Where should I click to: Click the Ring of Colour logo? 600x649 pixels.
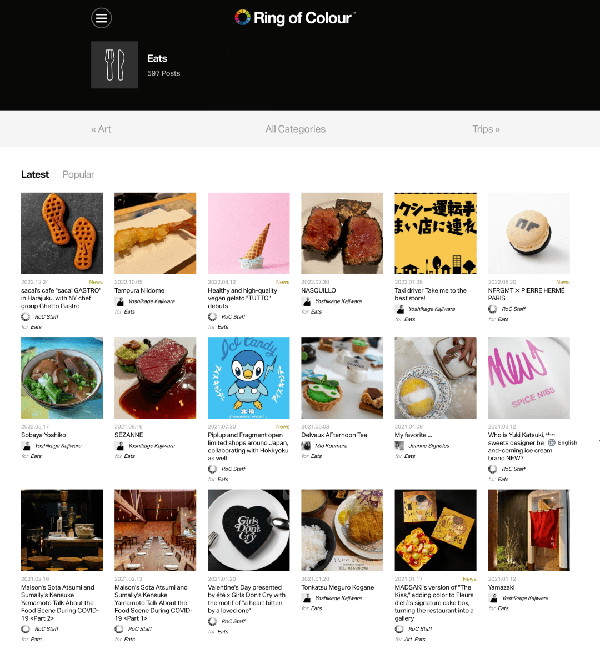click(295, 18)
